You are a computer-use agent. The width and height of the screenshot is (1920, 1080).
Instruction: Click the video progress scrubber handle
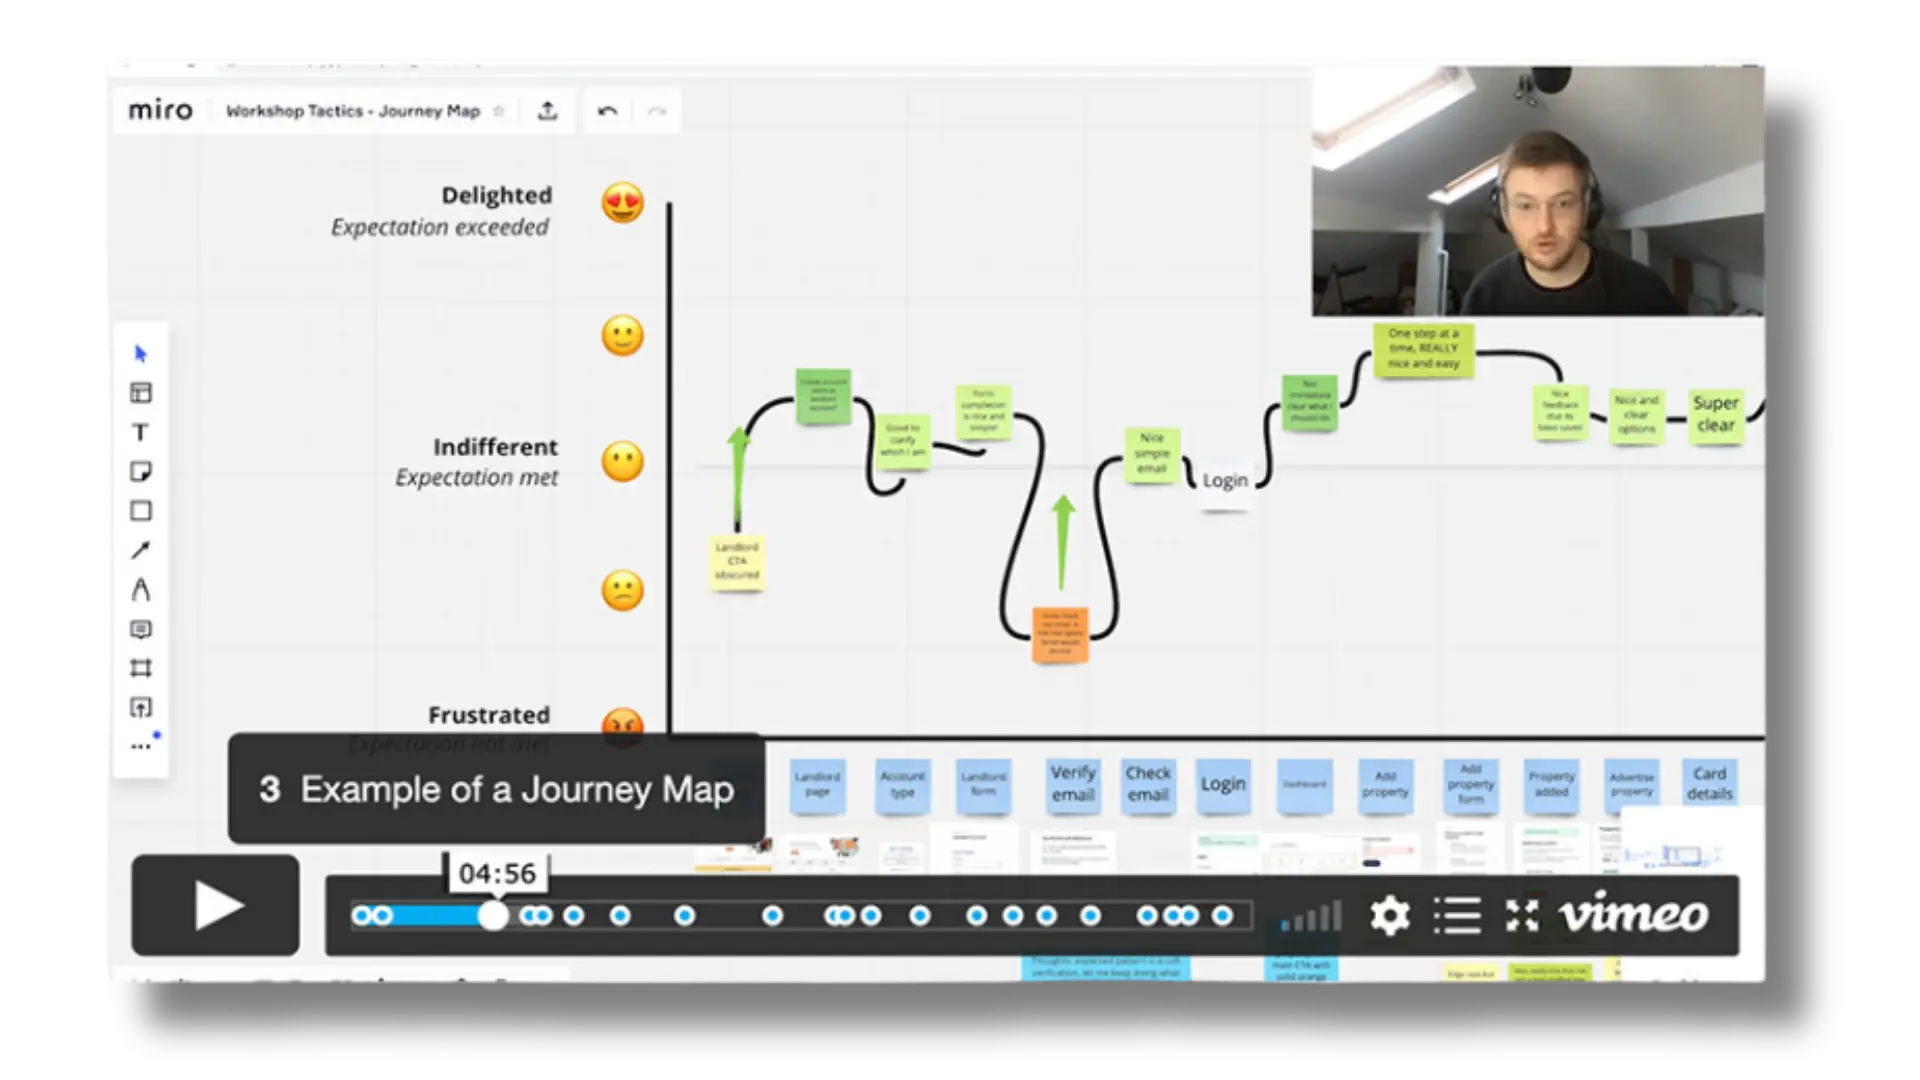click(493, 915)
